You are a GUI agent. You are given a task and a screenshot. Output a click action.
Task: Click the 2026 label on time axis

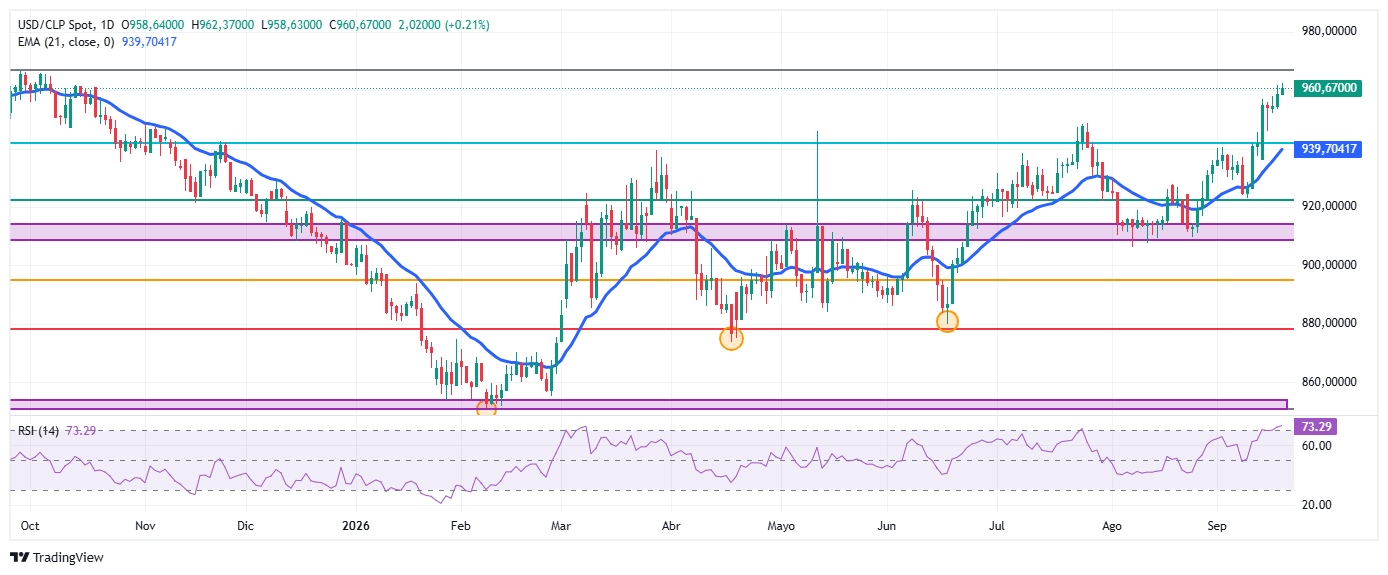pyautogui.click(x=356, y=524)
